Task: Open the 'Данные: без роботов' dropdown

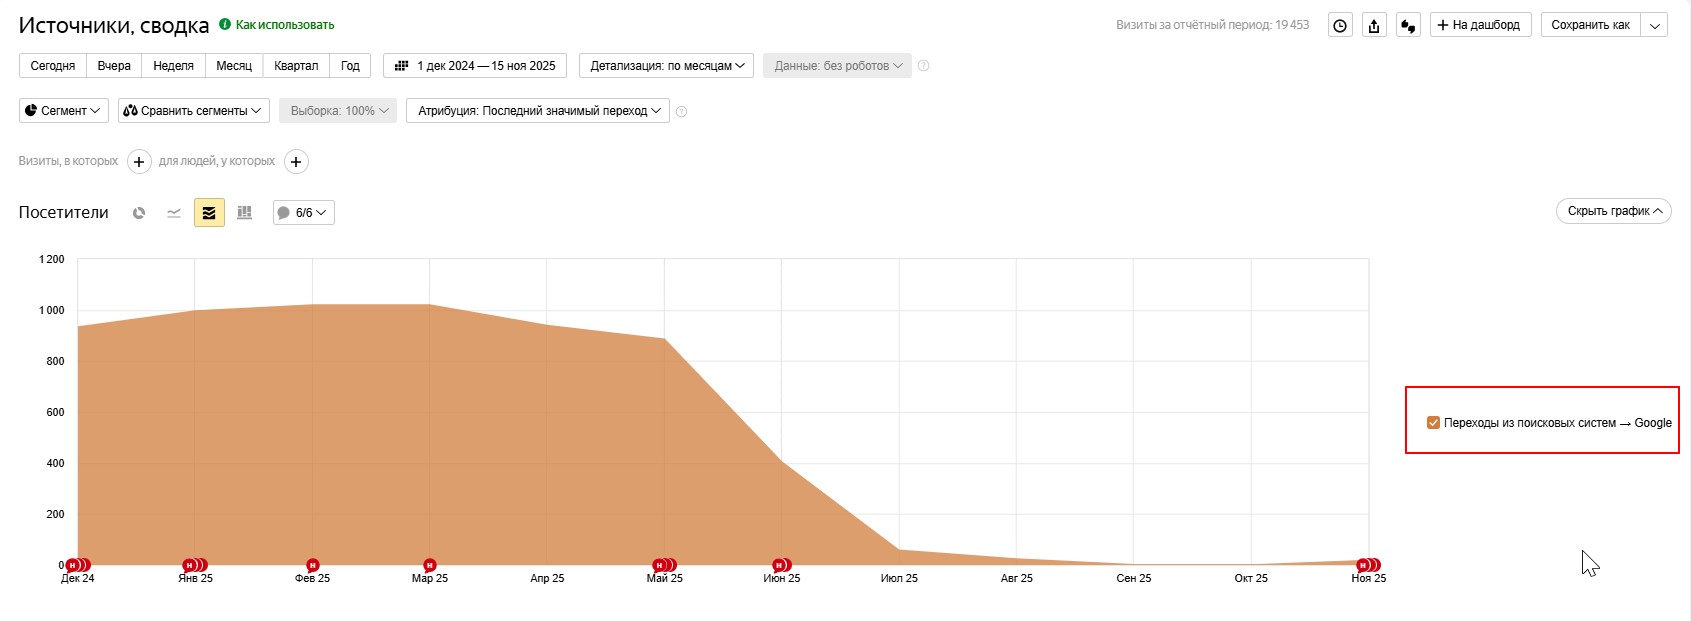Action: click(x=837, y=66)
